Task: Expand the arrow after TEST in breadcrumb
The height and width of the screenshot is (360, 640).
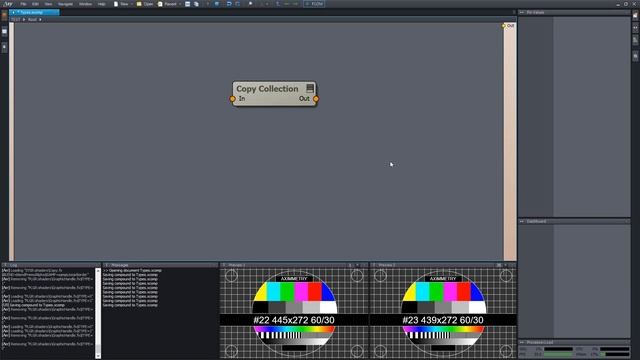Action: pos(24,19)
